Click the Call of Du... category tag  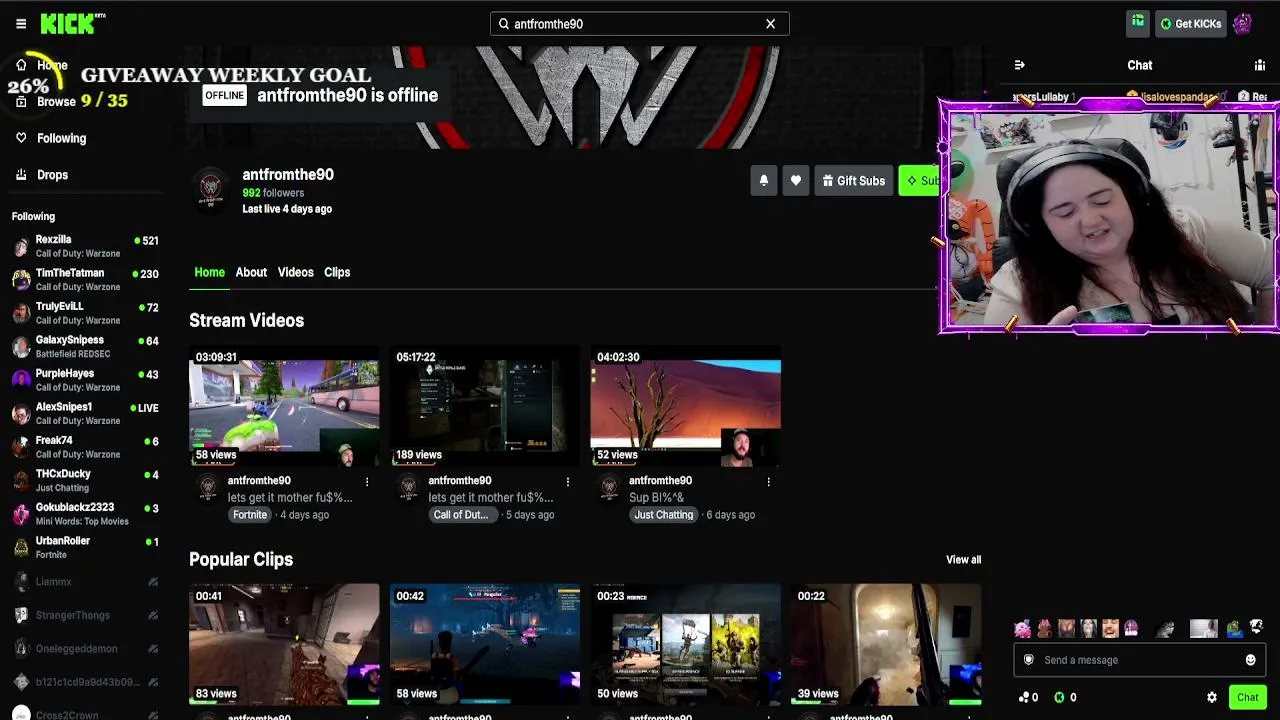[x=461, y=515]
